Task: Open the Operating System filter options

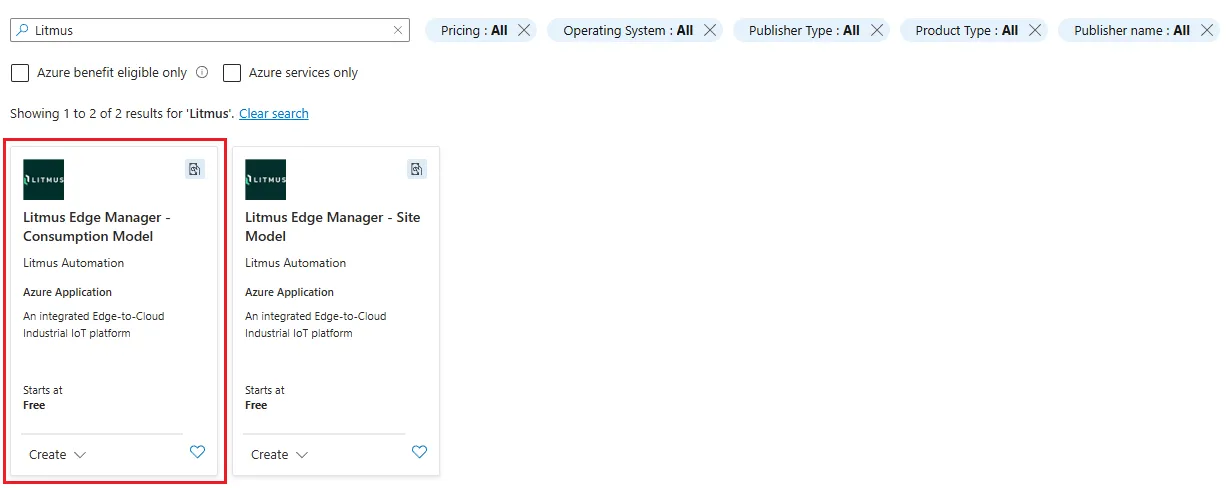Action: [x=628, y=30]
